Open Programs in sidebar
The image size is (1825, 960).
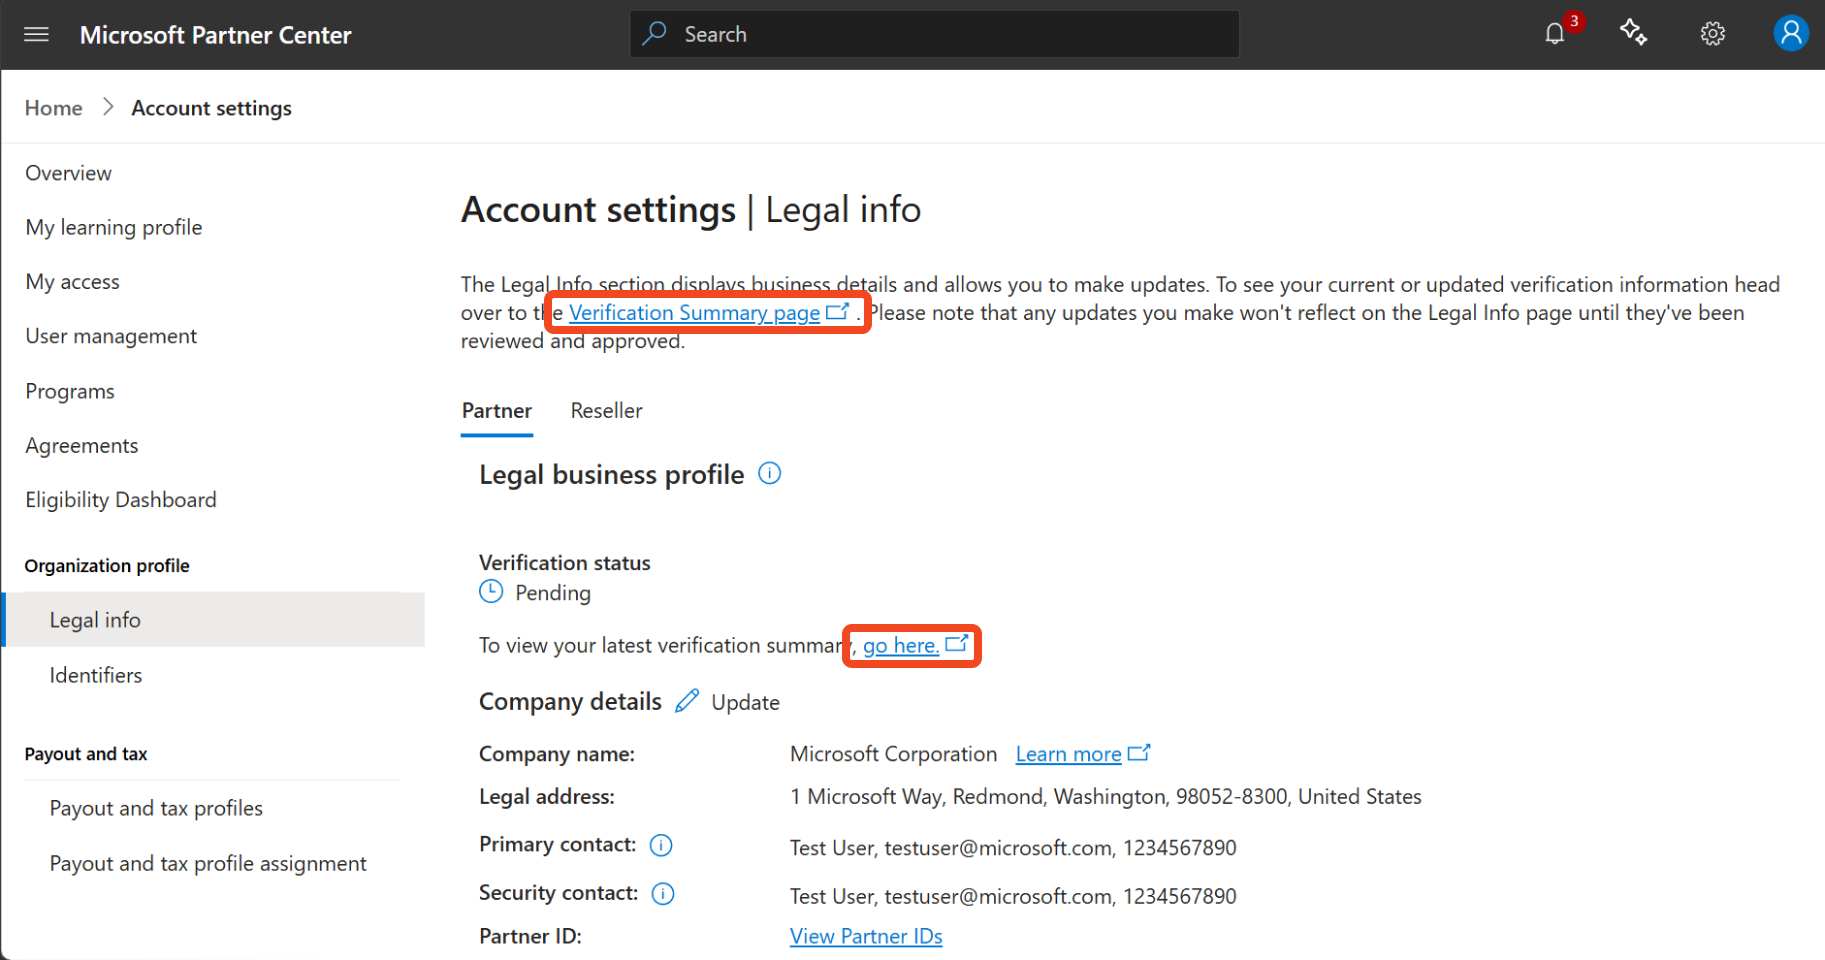point(70,391)
